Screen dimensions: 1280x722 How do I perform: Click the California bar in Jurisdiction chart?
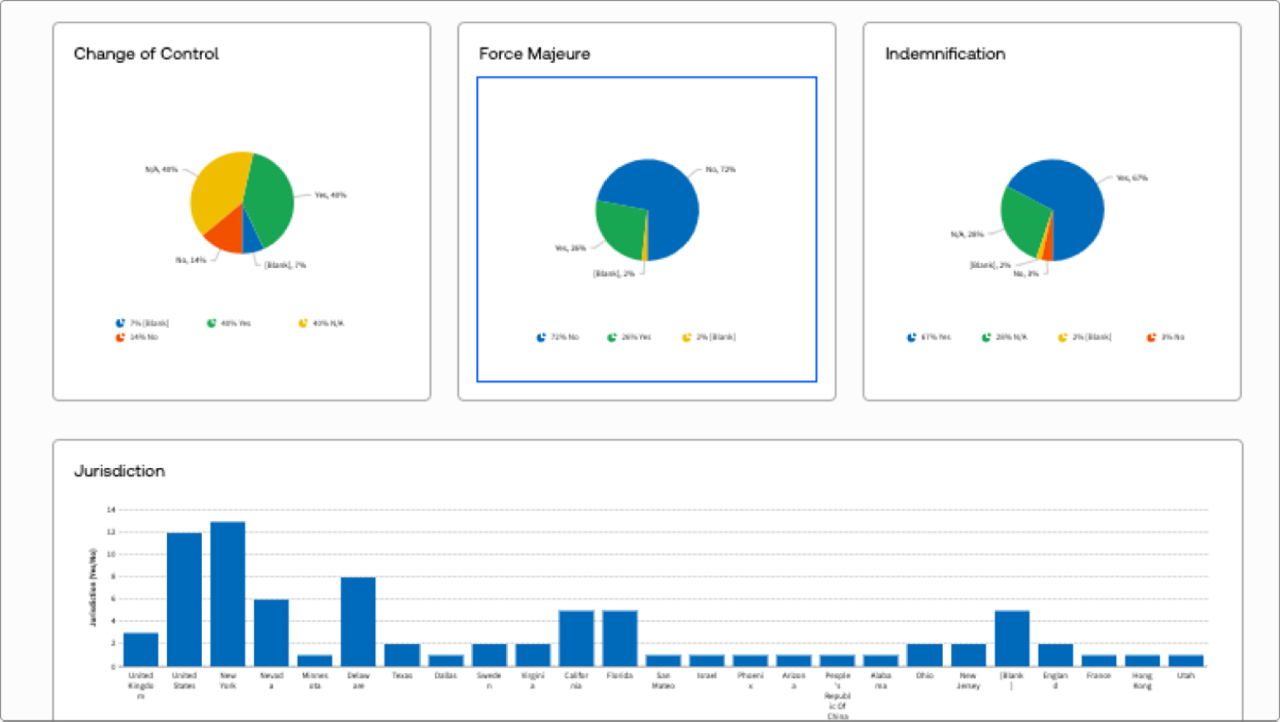[577, 638]
